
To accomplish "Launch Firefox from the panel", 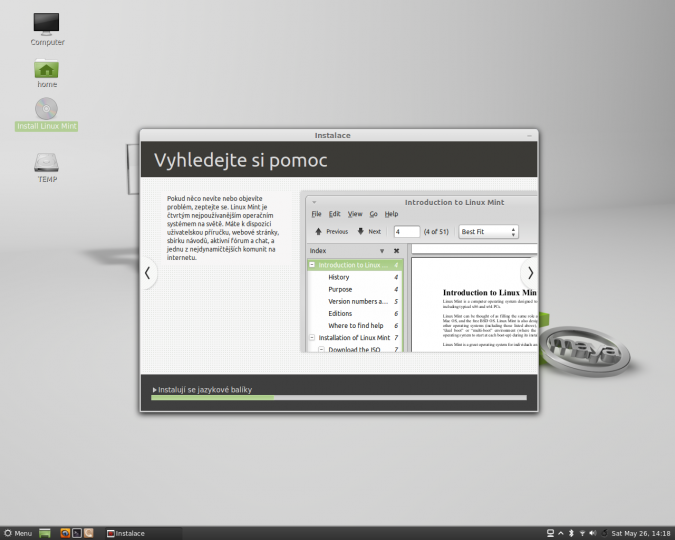I will [x=65, y=533].
